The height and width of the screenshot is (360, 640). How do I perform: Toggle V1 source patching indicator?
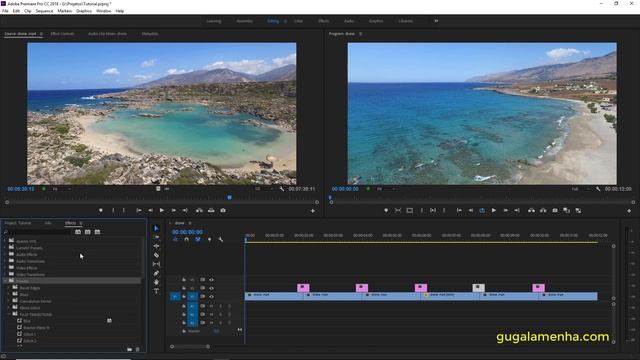[x=174, y=297]
